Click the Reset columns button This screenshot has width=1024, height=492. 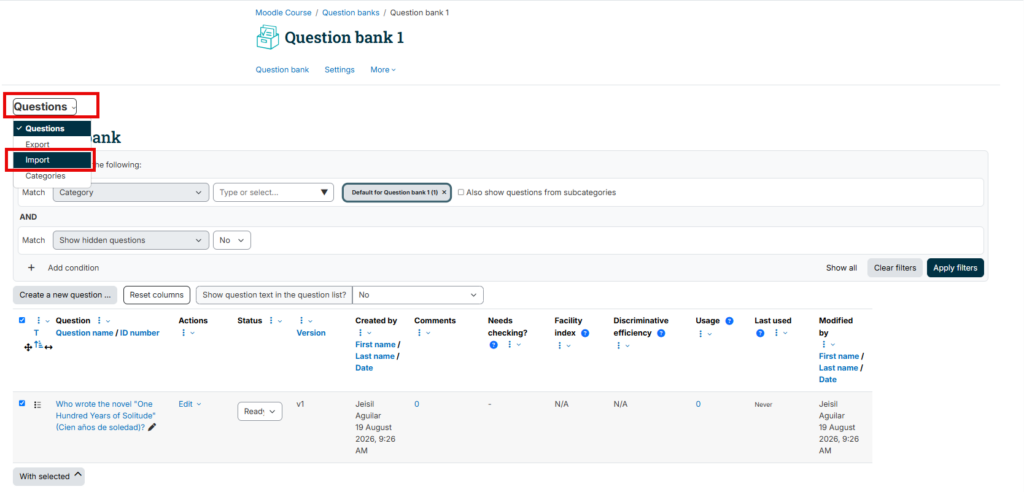[157, 295]
